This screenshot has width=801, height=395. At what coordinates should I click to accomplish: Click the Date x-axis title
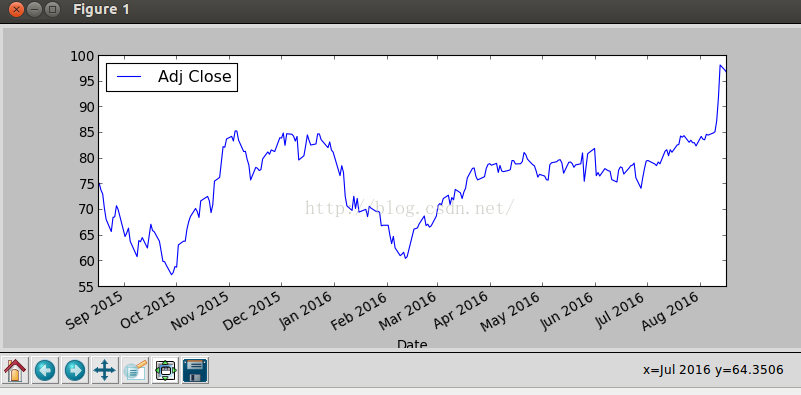point(412,343)
